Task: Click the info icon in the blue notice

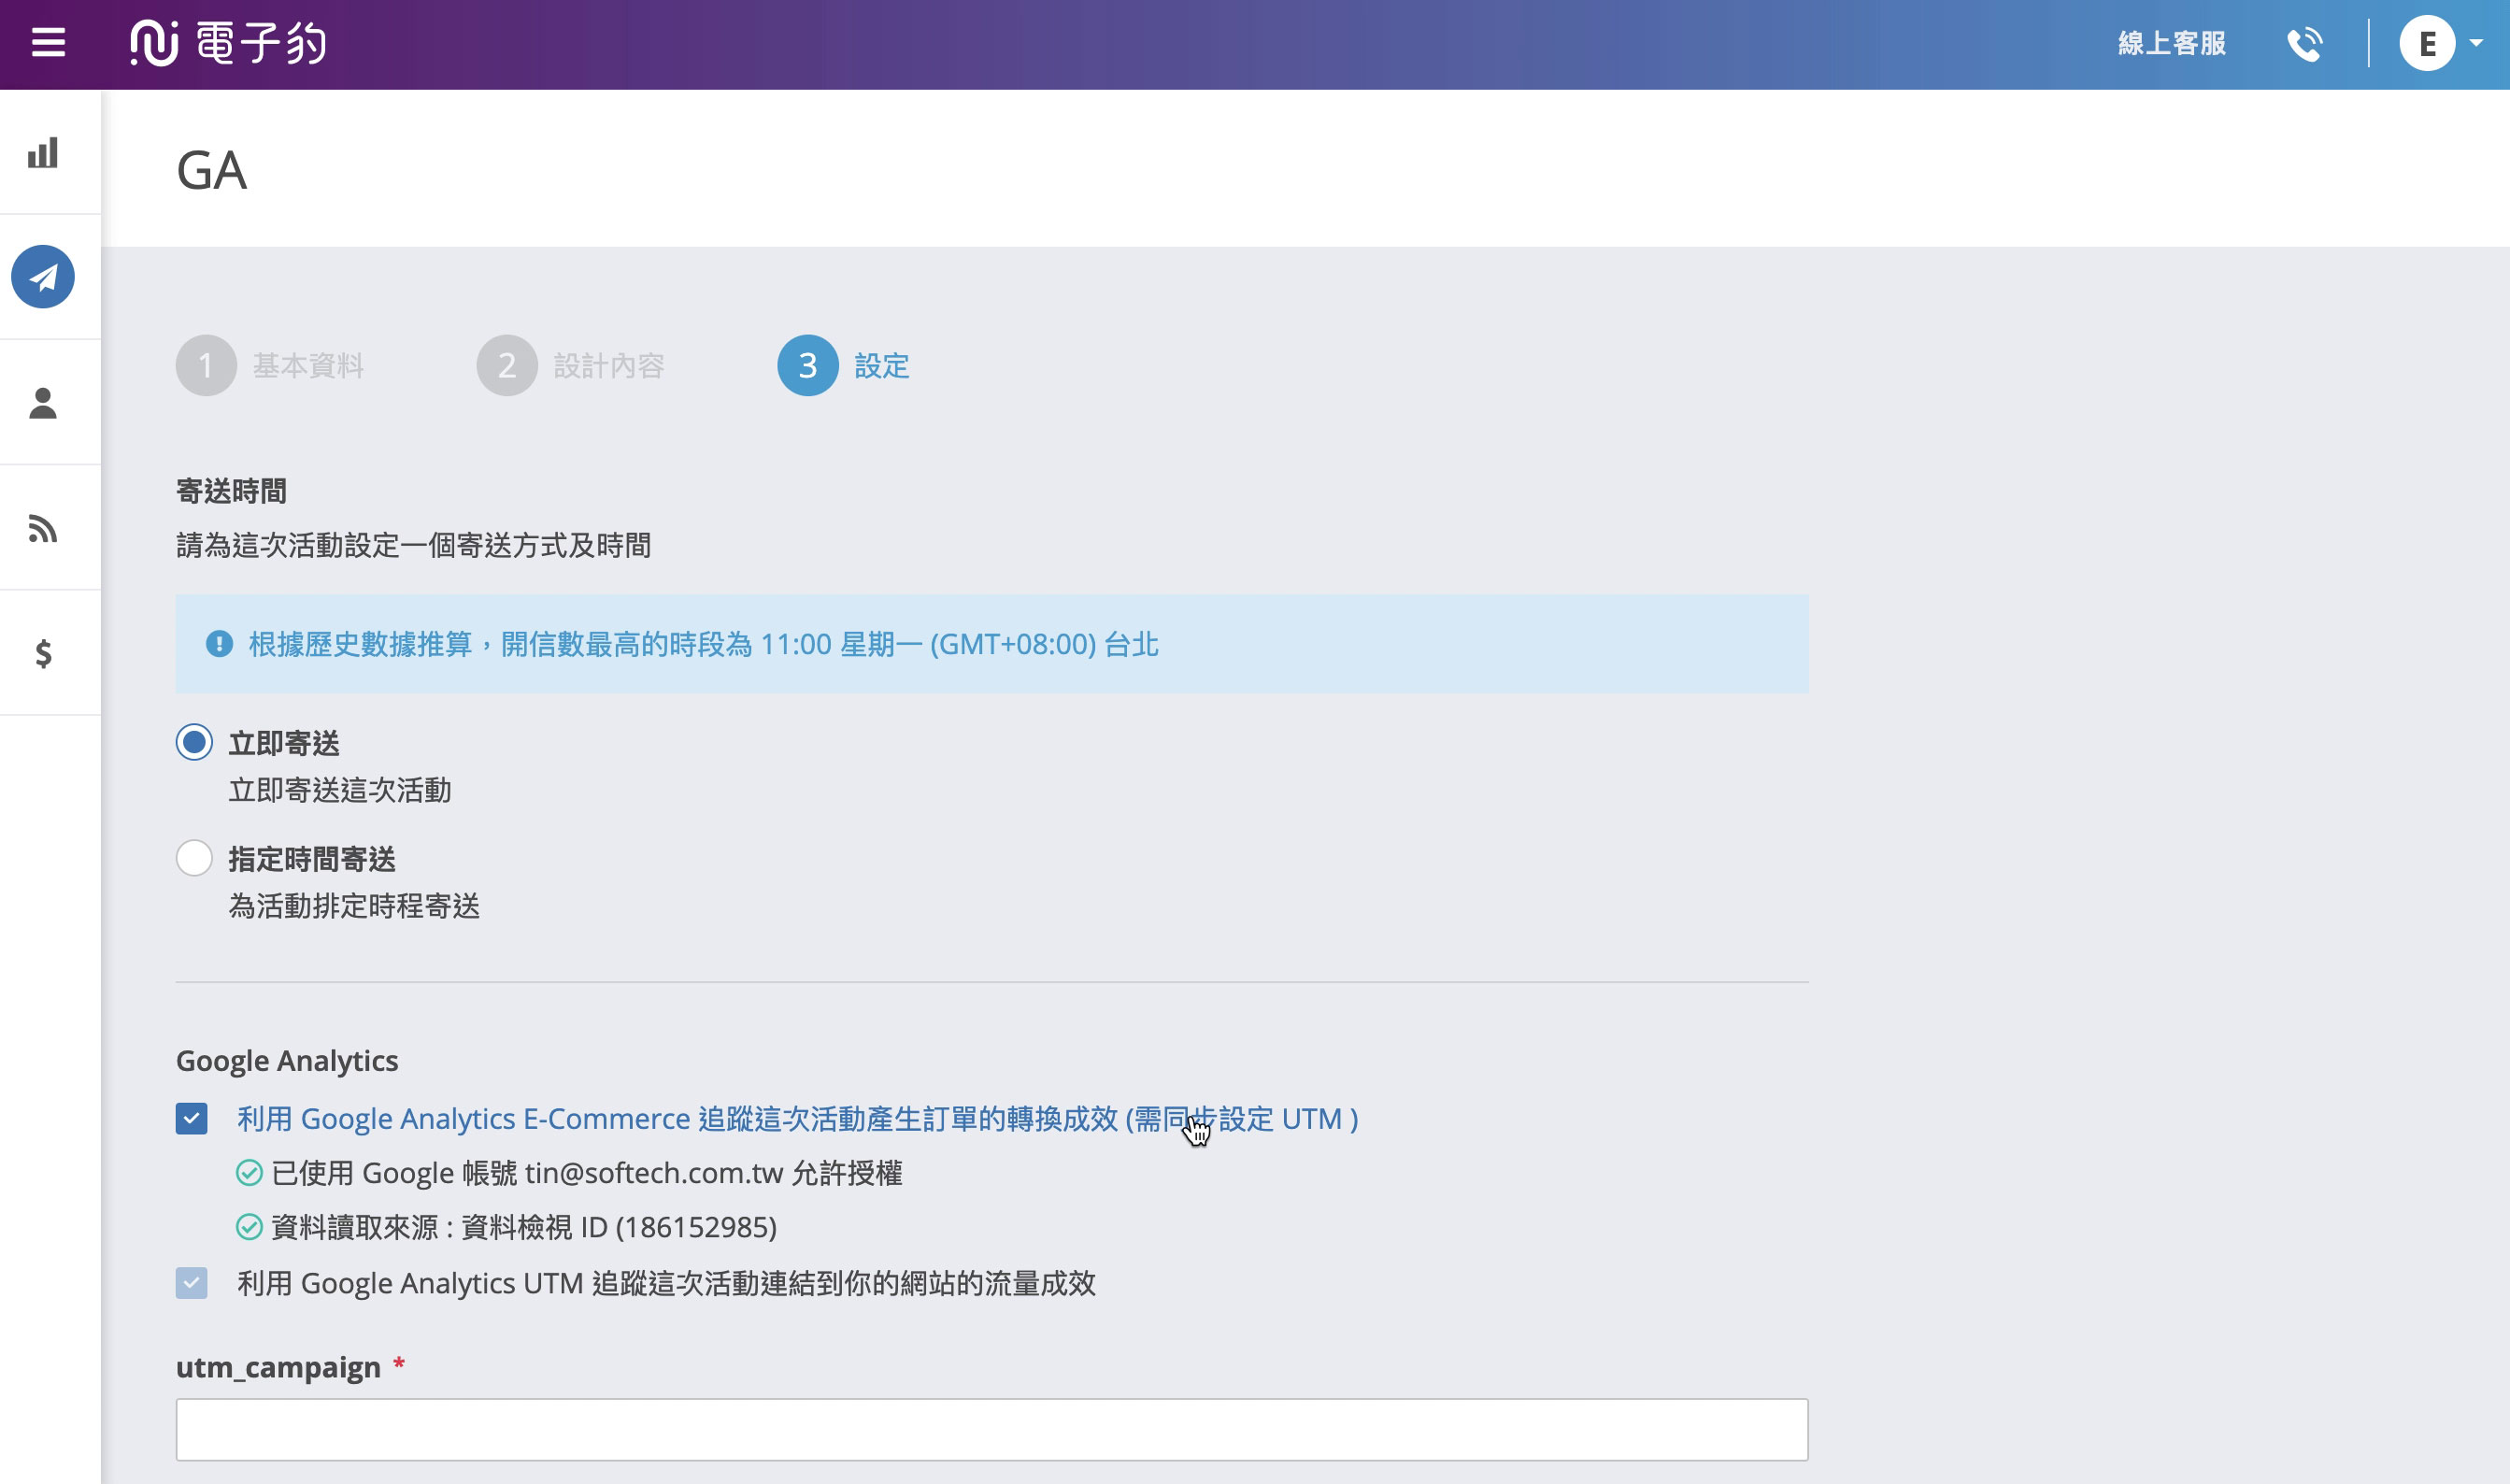Action: click(x=219, y=644)
